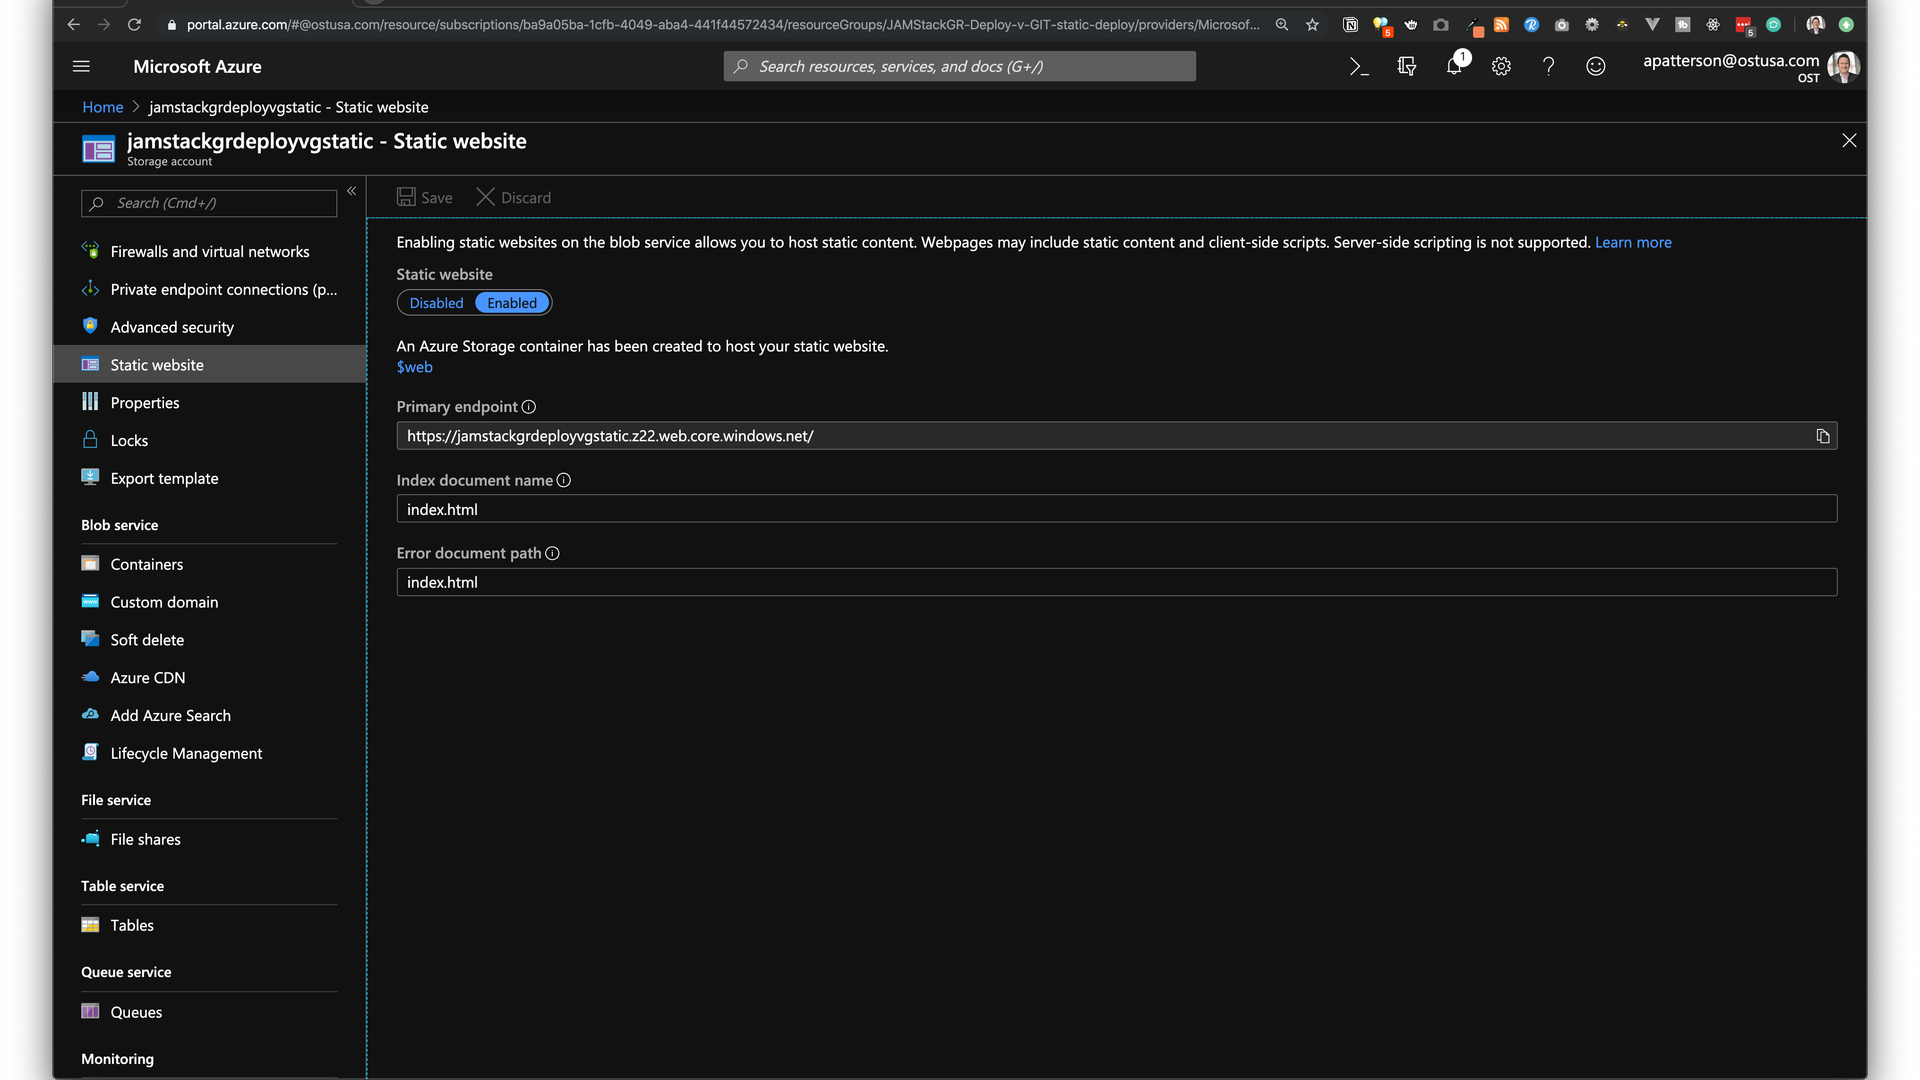Open Azure CDN in sidebar

(148, 678)
